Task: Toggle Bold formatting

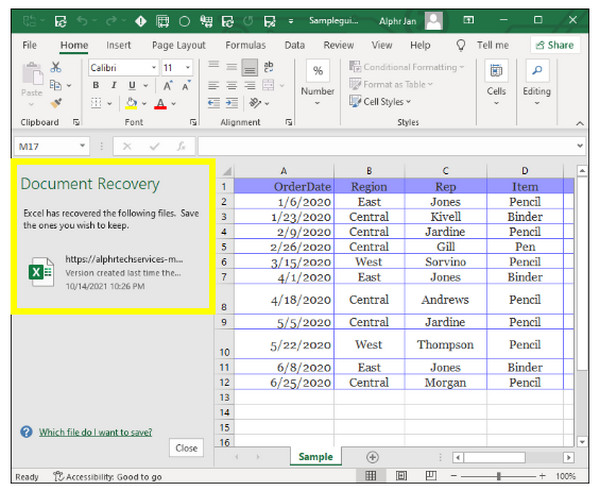Action: pyautogui.click(x=97, y=86)
